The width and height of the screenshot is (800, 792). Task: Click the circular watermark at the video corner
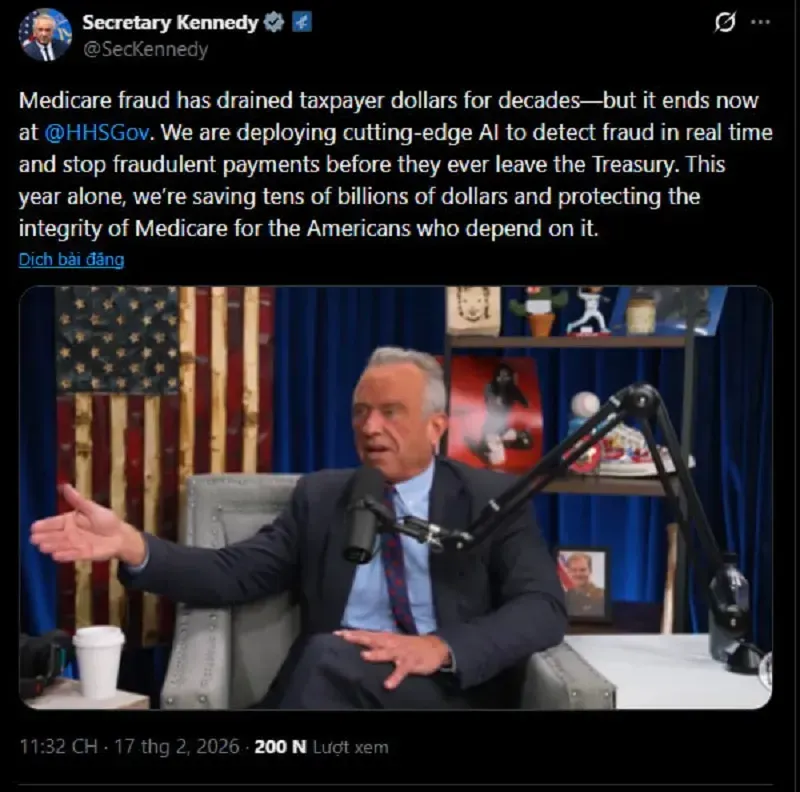(765, 670)
